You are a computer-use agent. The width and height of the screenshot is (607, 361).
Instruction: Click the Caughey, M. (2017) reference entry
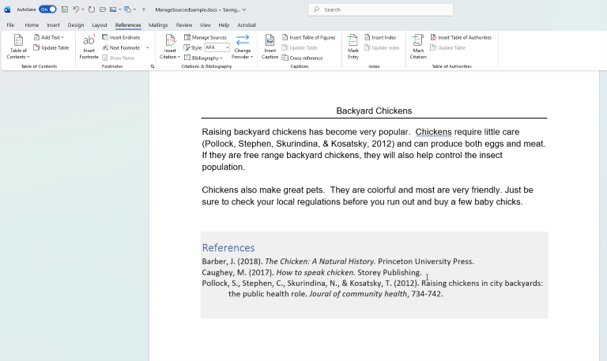[312, 272]
